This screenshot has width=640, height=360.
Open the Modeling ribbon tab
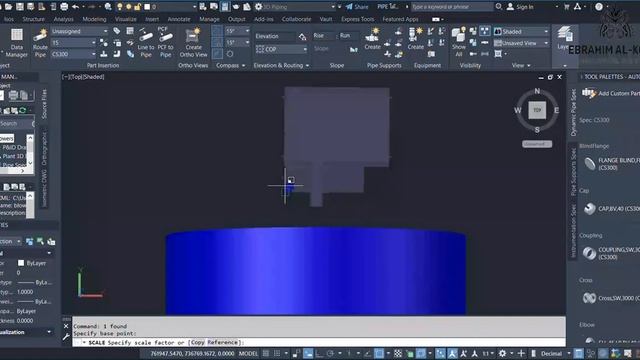(94, 19)
